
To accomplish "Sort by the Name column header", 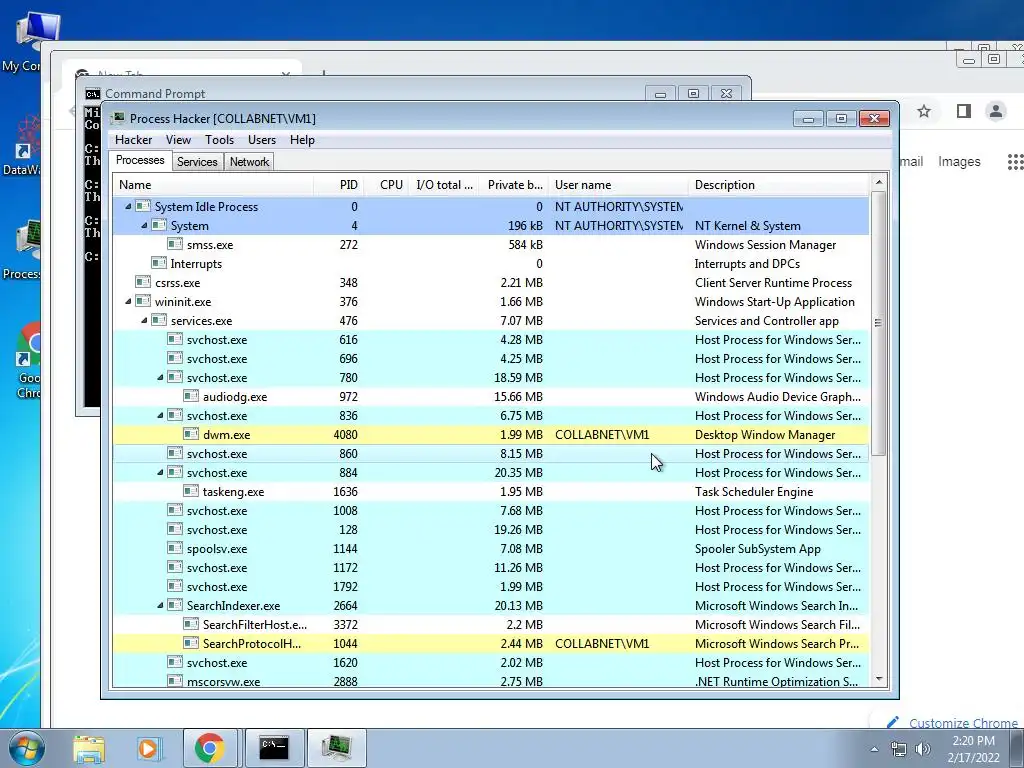I will click(x=213, y=185).
